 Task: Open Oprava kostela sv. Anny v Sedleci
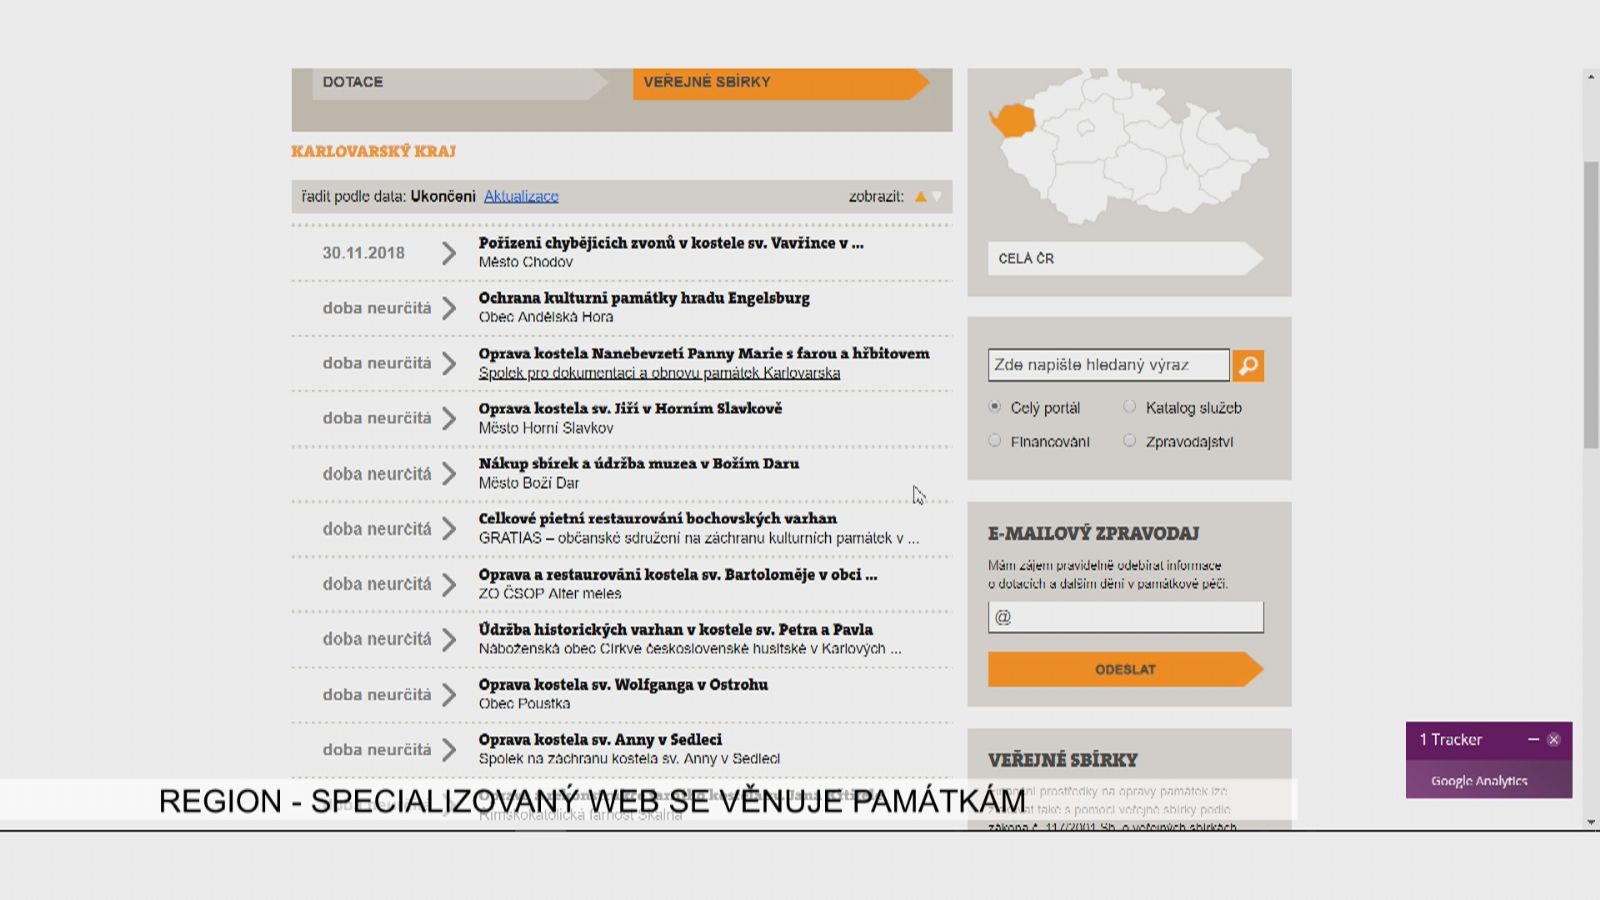click(x=600, y=740)
